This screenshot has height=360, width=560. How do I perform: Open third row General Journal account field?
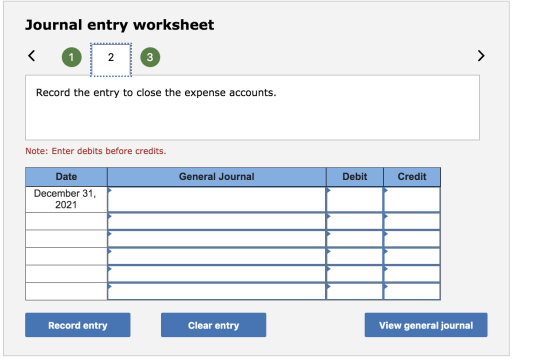tap(216, 239)
